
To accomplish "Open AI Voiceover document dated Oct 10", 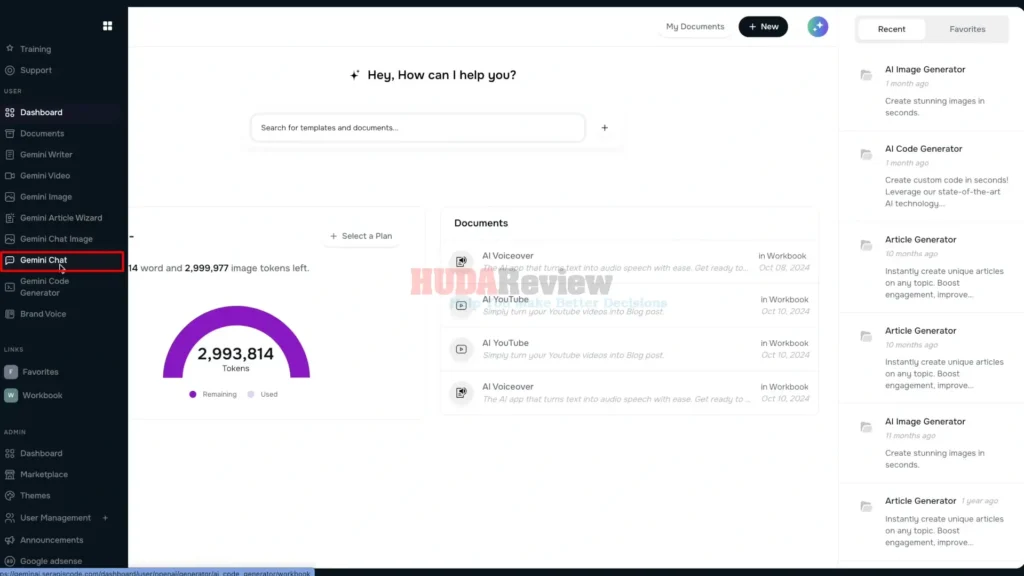I will click(630, 392).
